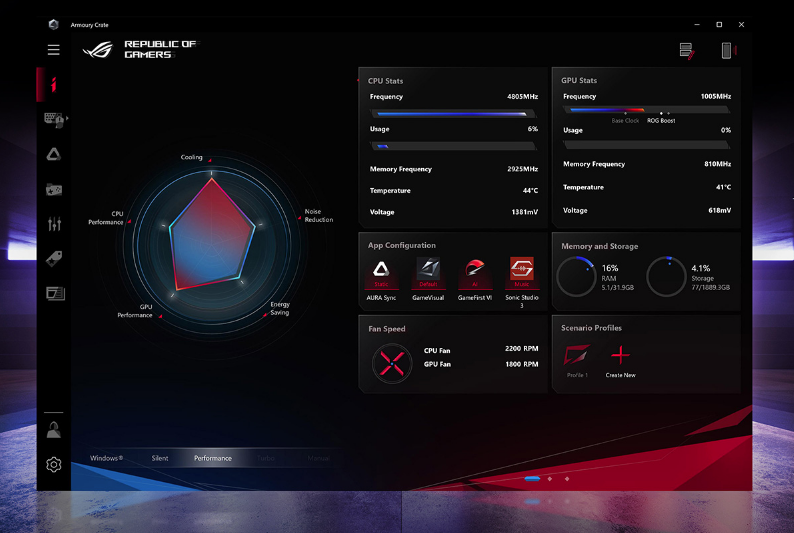Viewport: 794px width, 533px height.
Task: Click the CPU temperature value 44°C
Action: tap(530, 191)
